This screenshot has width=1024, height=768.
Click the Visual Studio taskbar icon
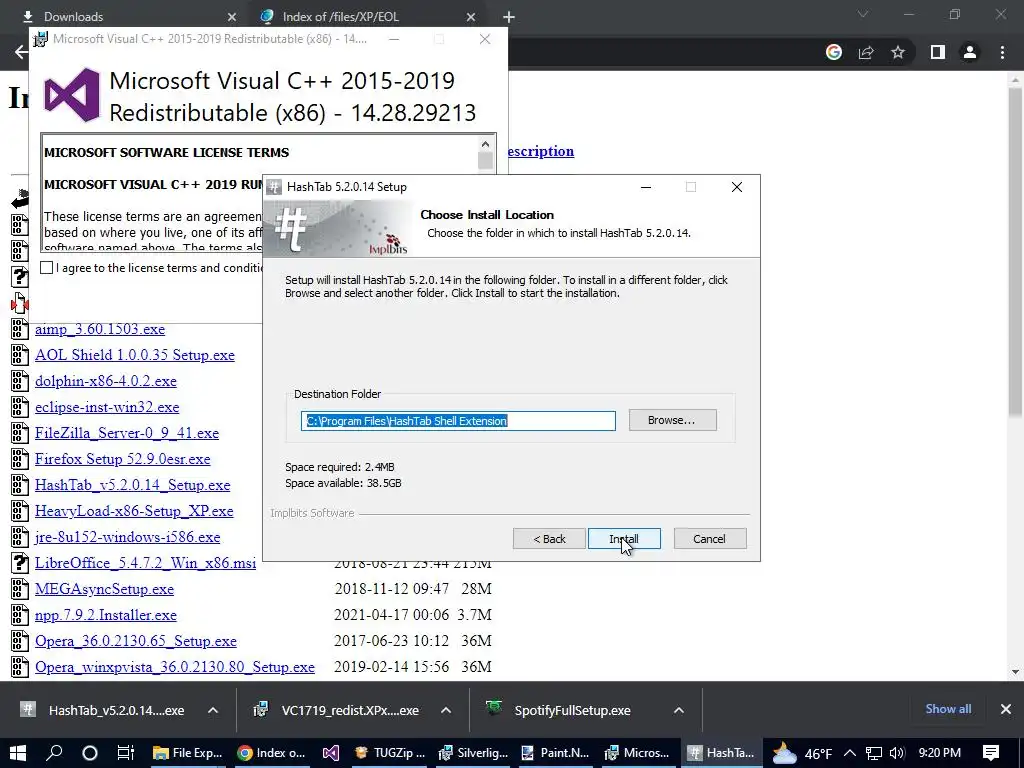point(331,753)
